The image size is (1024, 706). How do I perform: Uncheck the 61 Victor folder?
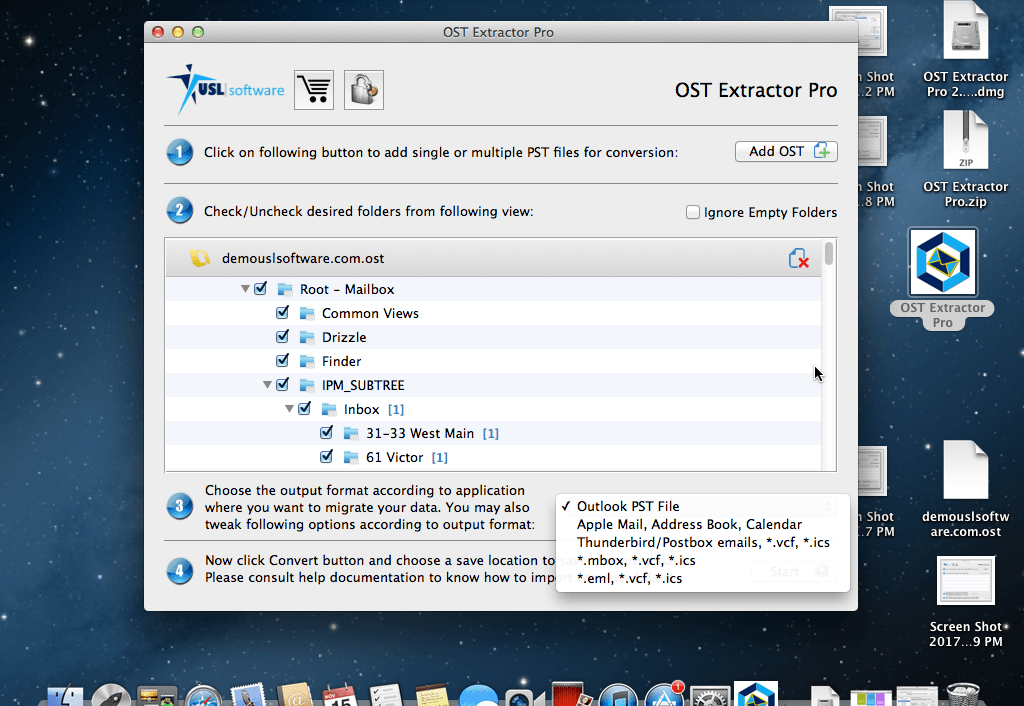326,457
